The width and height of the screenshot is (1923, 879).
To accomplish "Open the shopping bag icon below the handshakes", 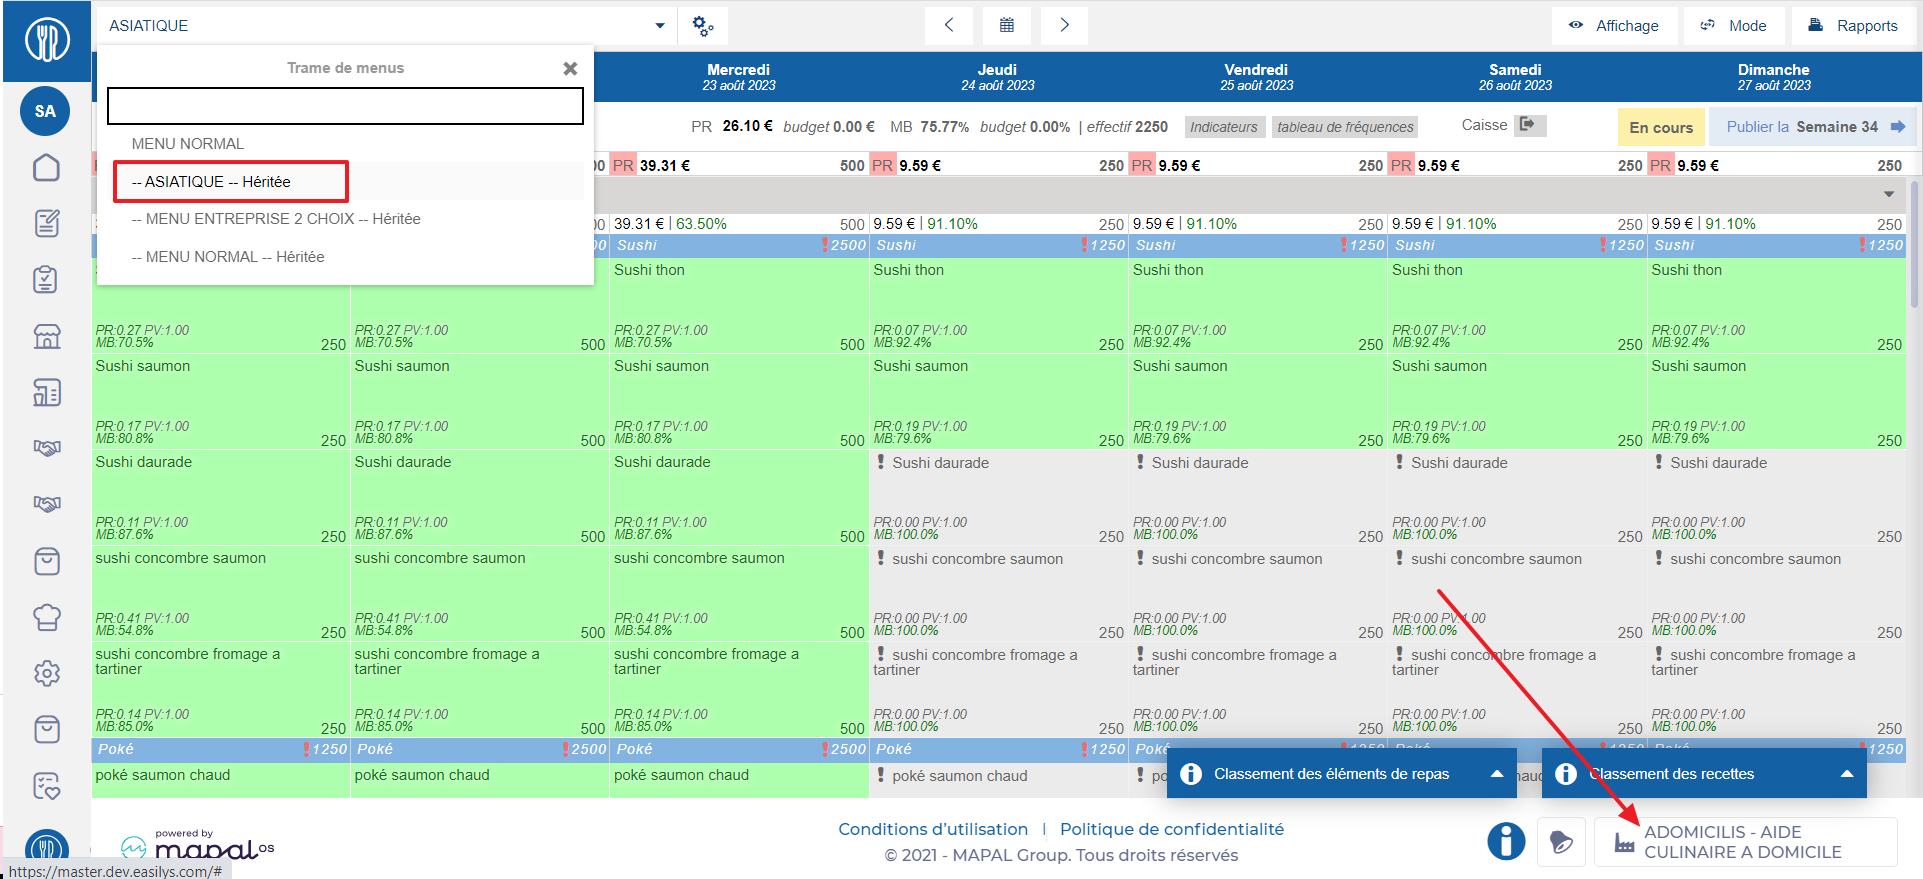I will coord(47,561).
